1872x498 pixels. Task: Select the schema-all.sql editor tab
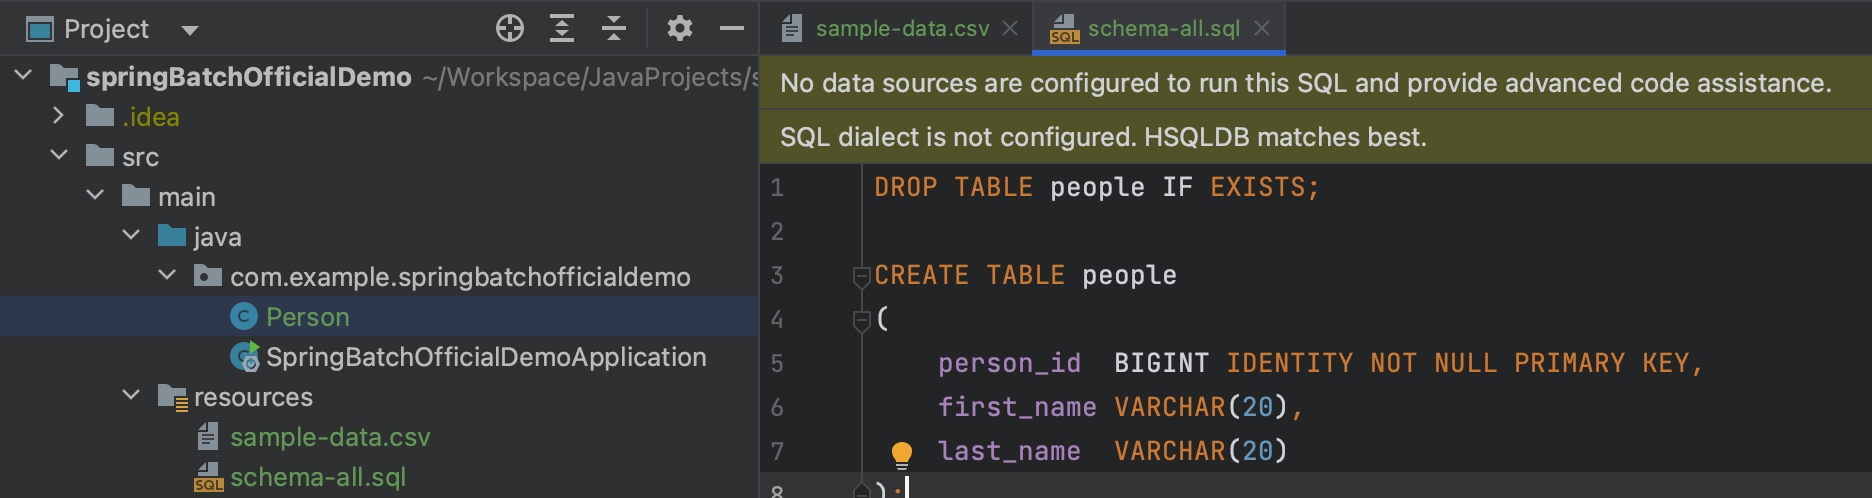pyautogui.click(x=1163, y=29)
